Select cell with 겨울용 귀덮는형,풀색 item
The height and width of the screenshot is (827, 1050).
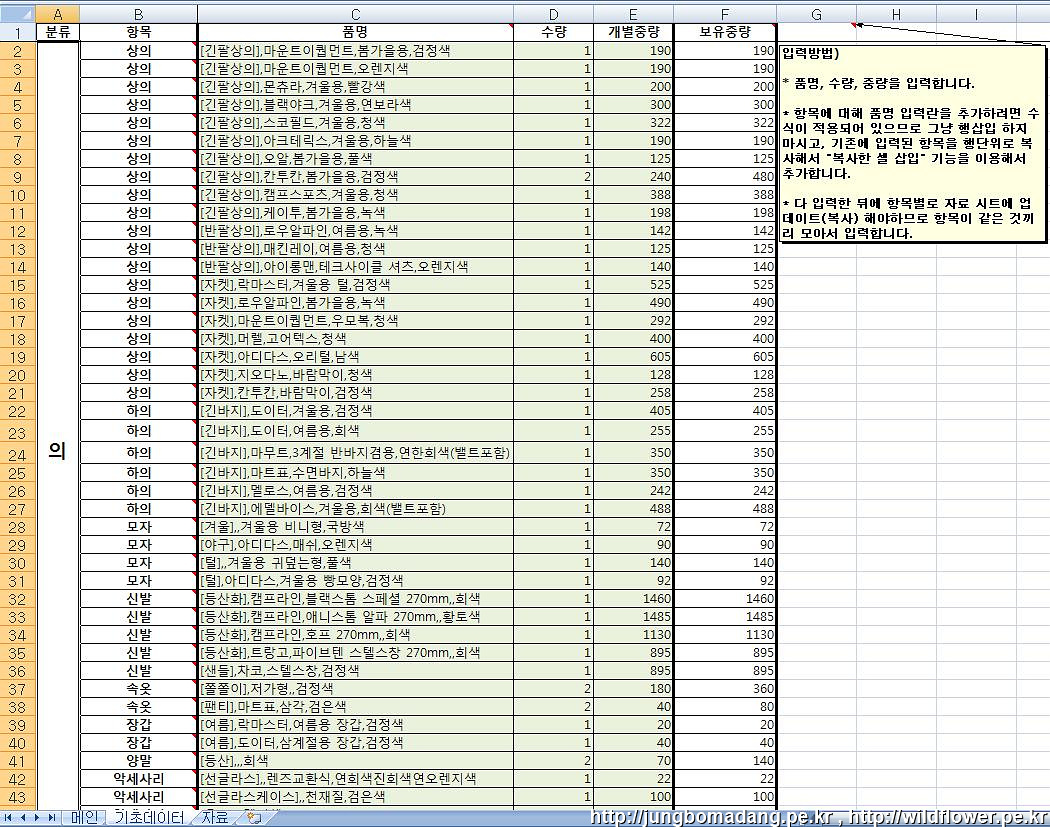click(x=356, y=563)
